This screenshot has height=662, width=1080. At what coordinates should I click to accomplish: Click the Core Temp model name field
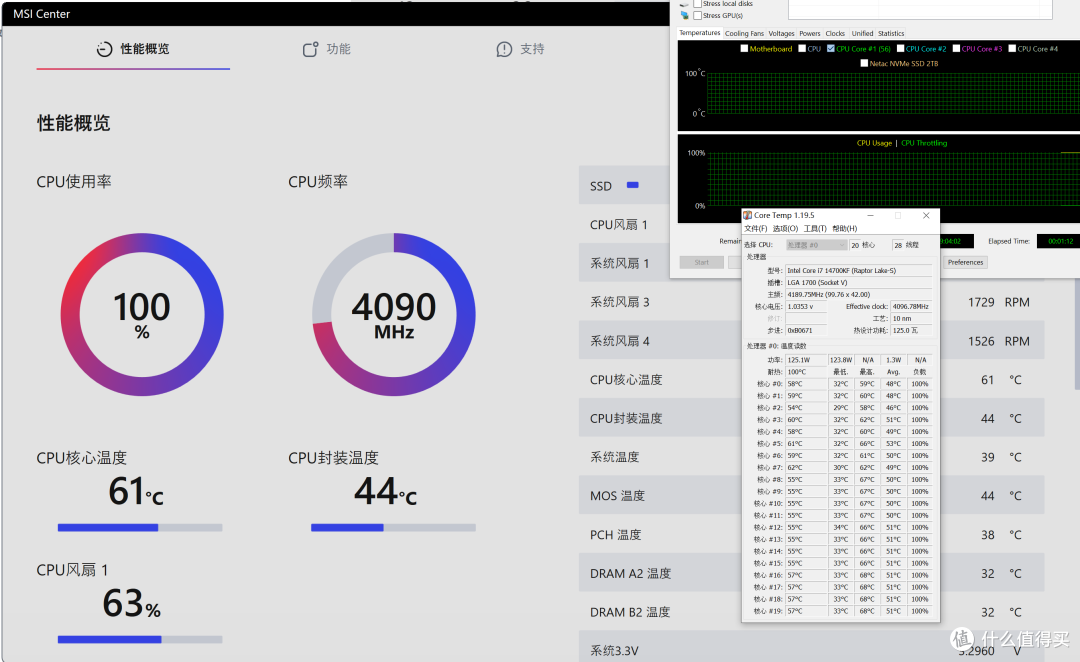tap(859, 271)
